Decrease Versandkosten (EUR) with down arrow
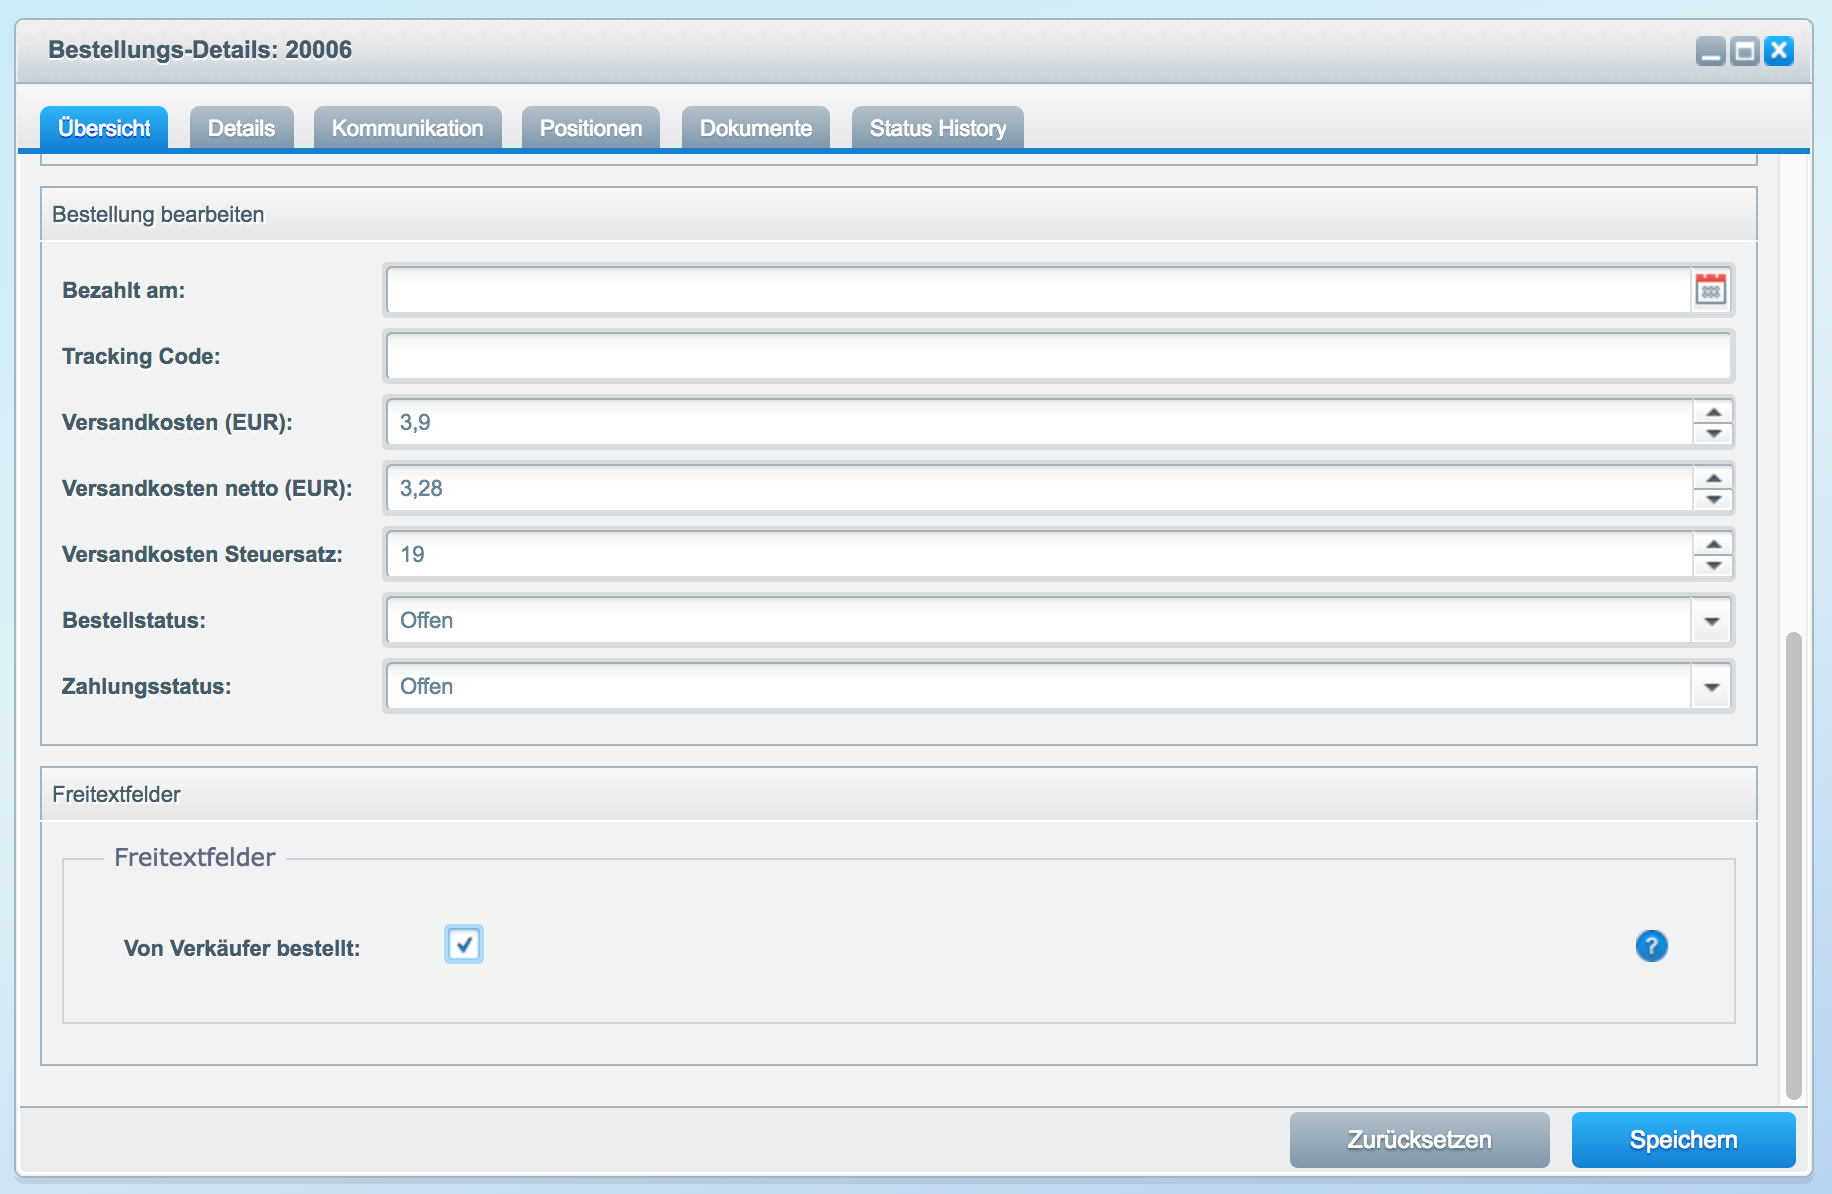The height and width of the screenshot is (1194, 1832). click(x=1713, y=434)
